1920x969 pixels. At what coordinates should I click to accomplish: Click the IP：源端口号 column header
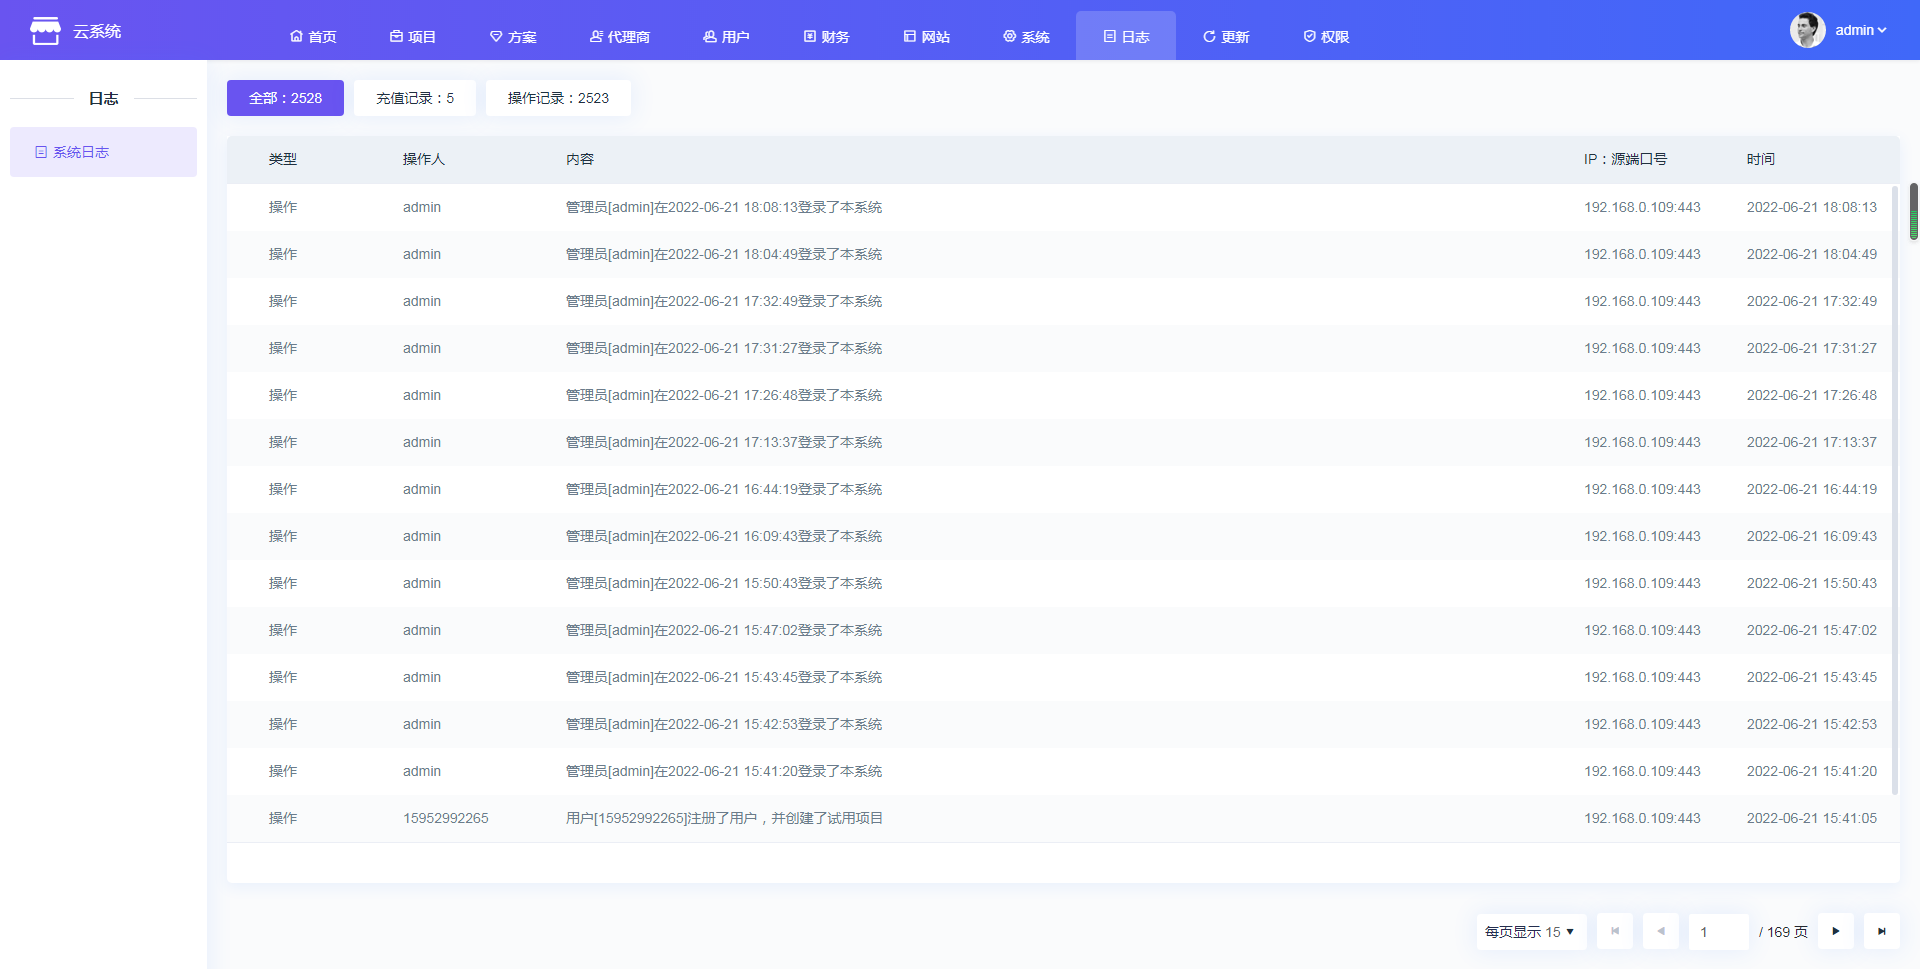click(x=1625, y=159)
